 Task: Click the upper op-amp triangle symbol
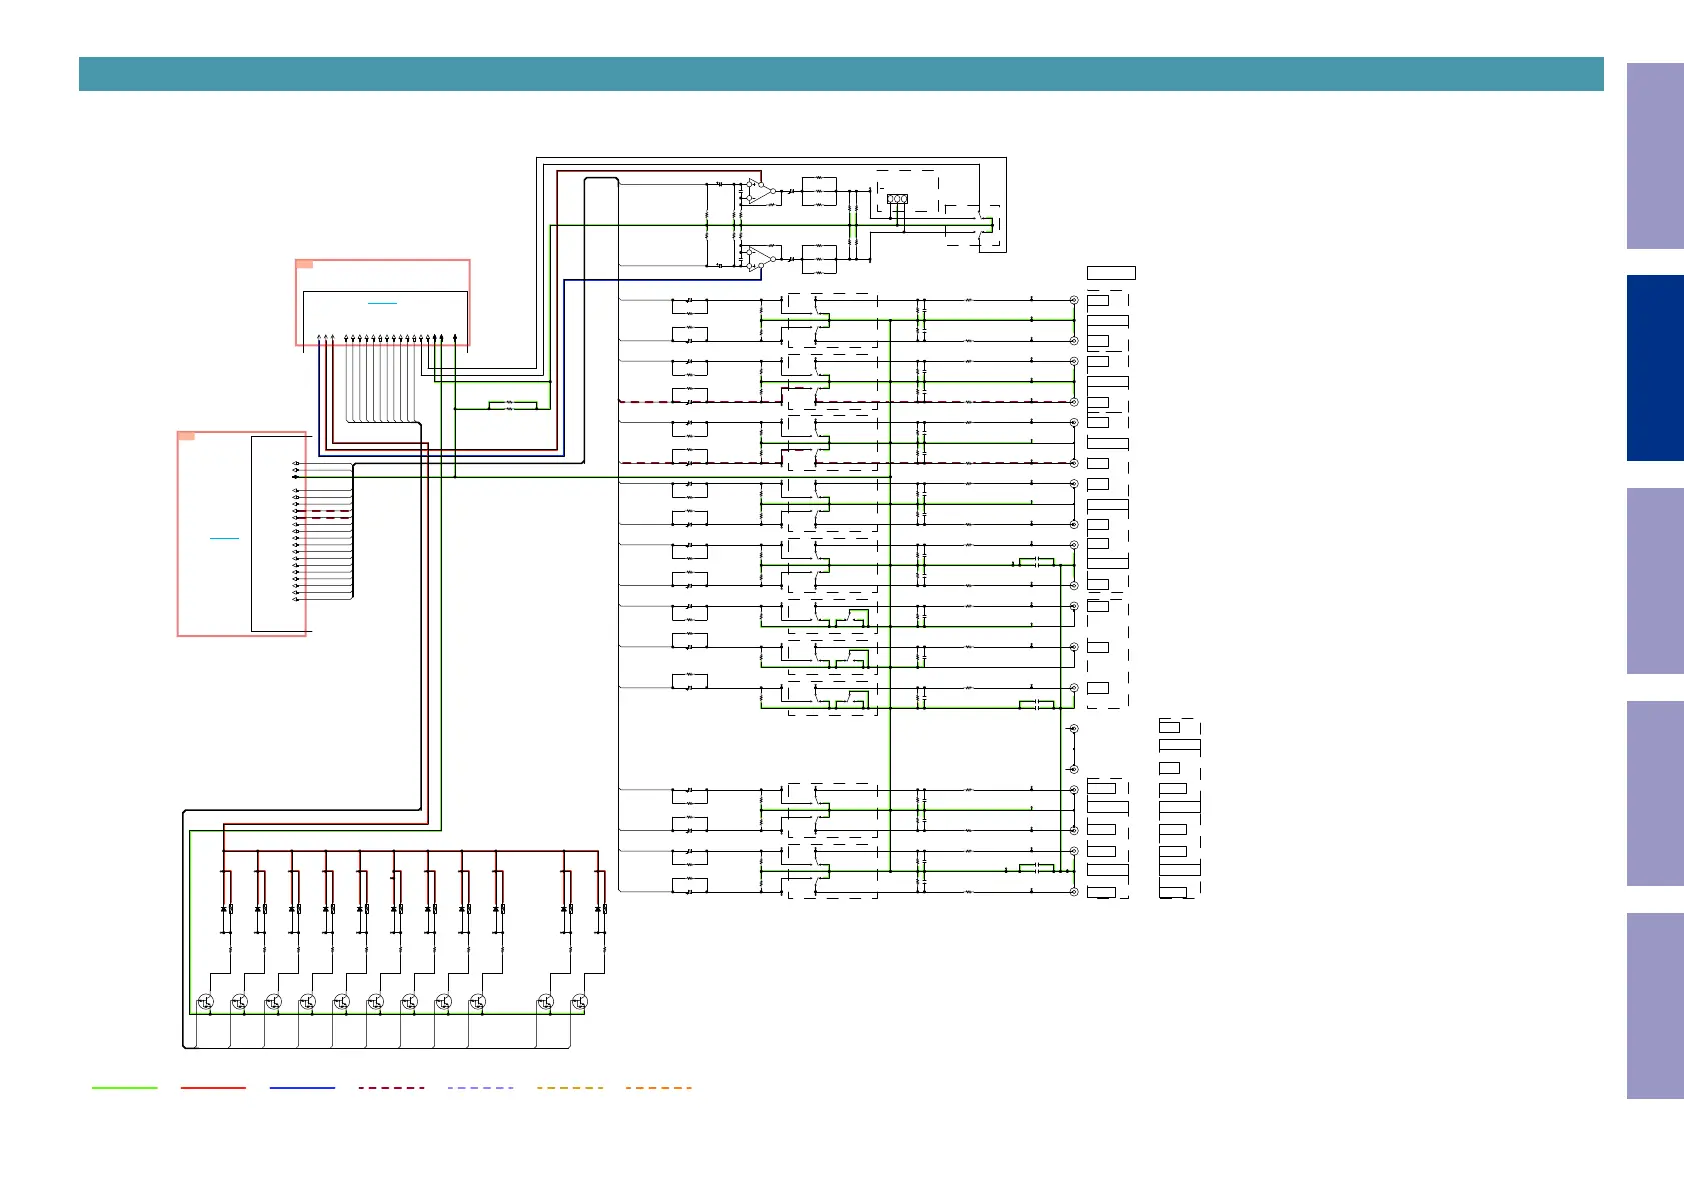761,191
